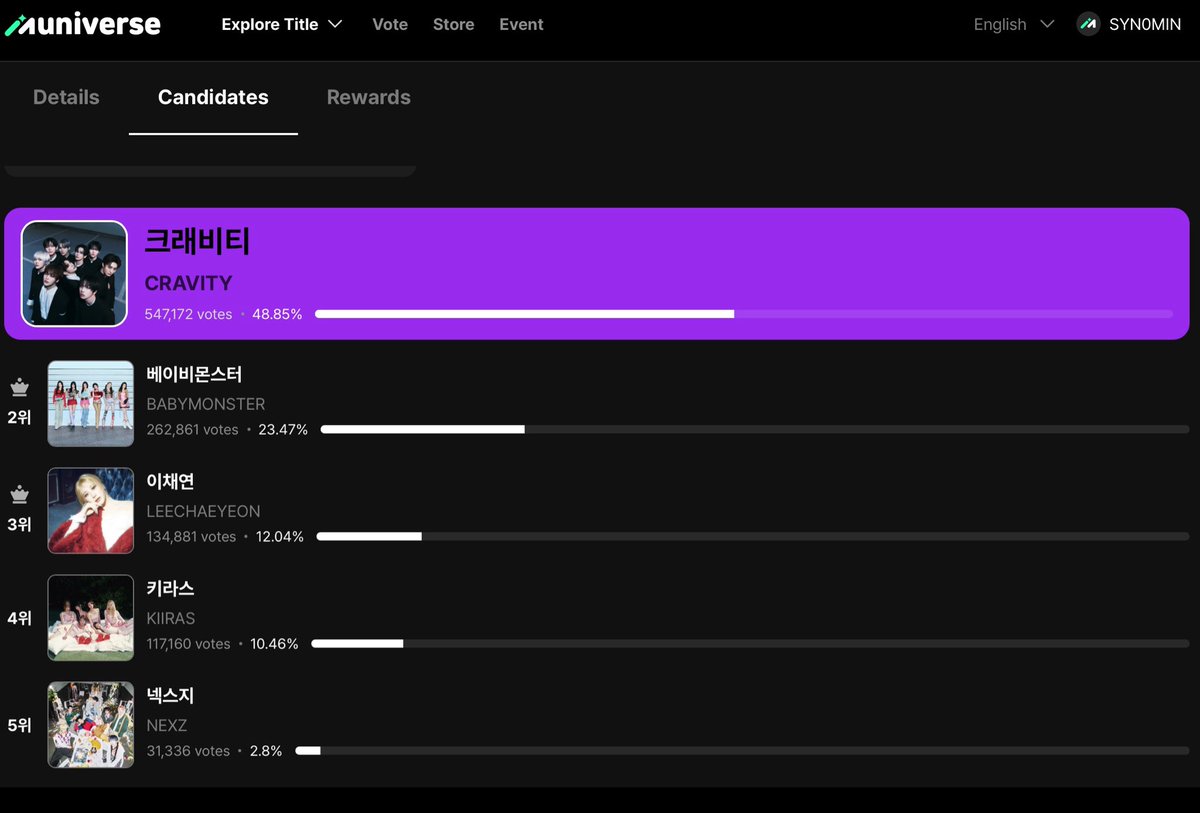
Task: Click the BABYMONSTER English name
Action: tap(206, 404)
